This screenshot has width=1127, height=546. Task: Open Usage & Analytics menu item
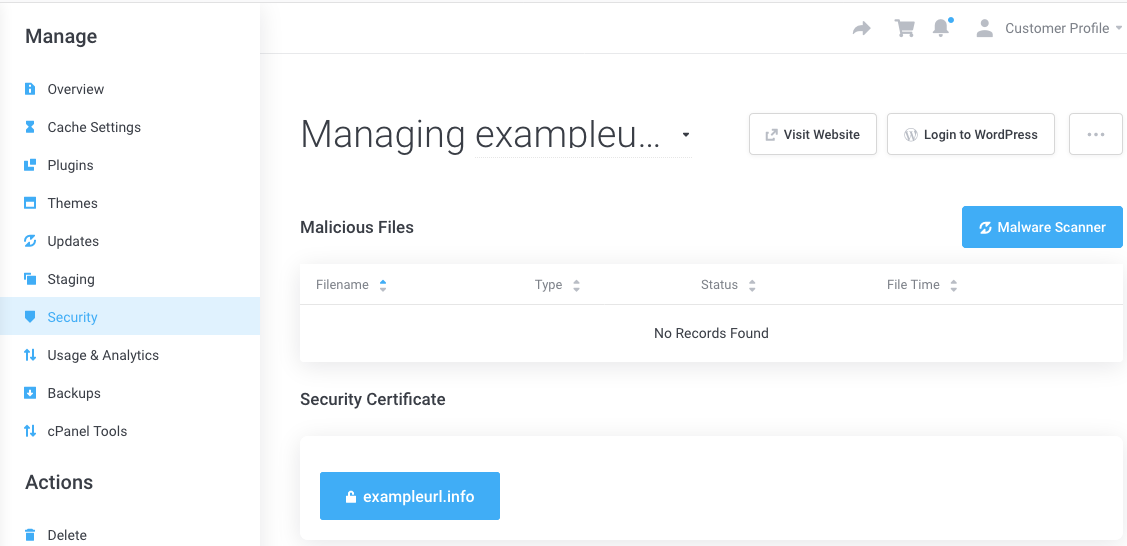103,355
